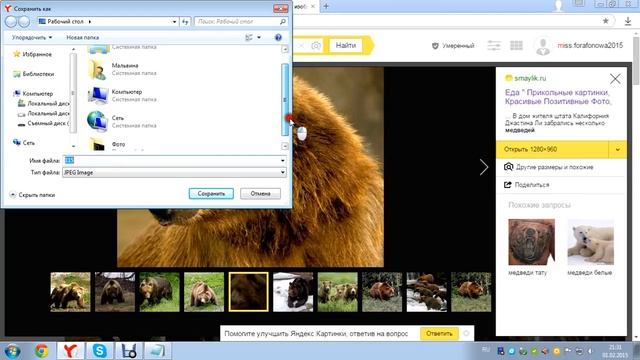Select Избранное in the navigation pane
Viewport: 640px width, 360px height.
pyautogui.click(x=33, y=54)
